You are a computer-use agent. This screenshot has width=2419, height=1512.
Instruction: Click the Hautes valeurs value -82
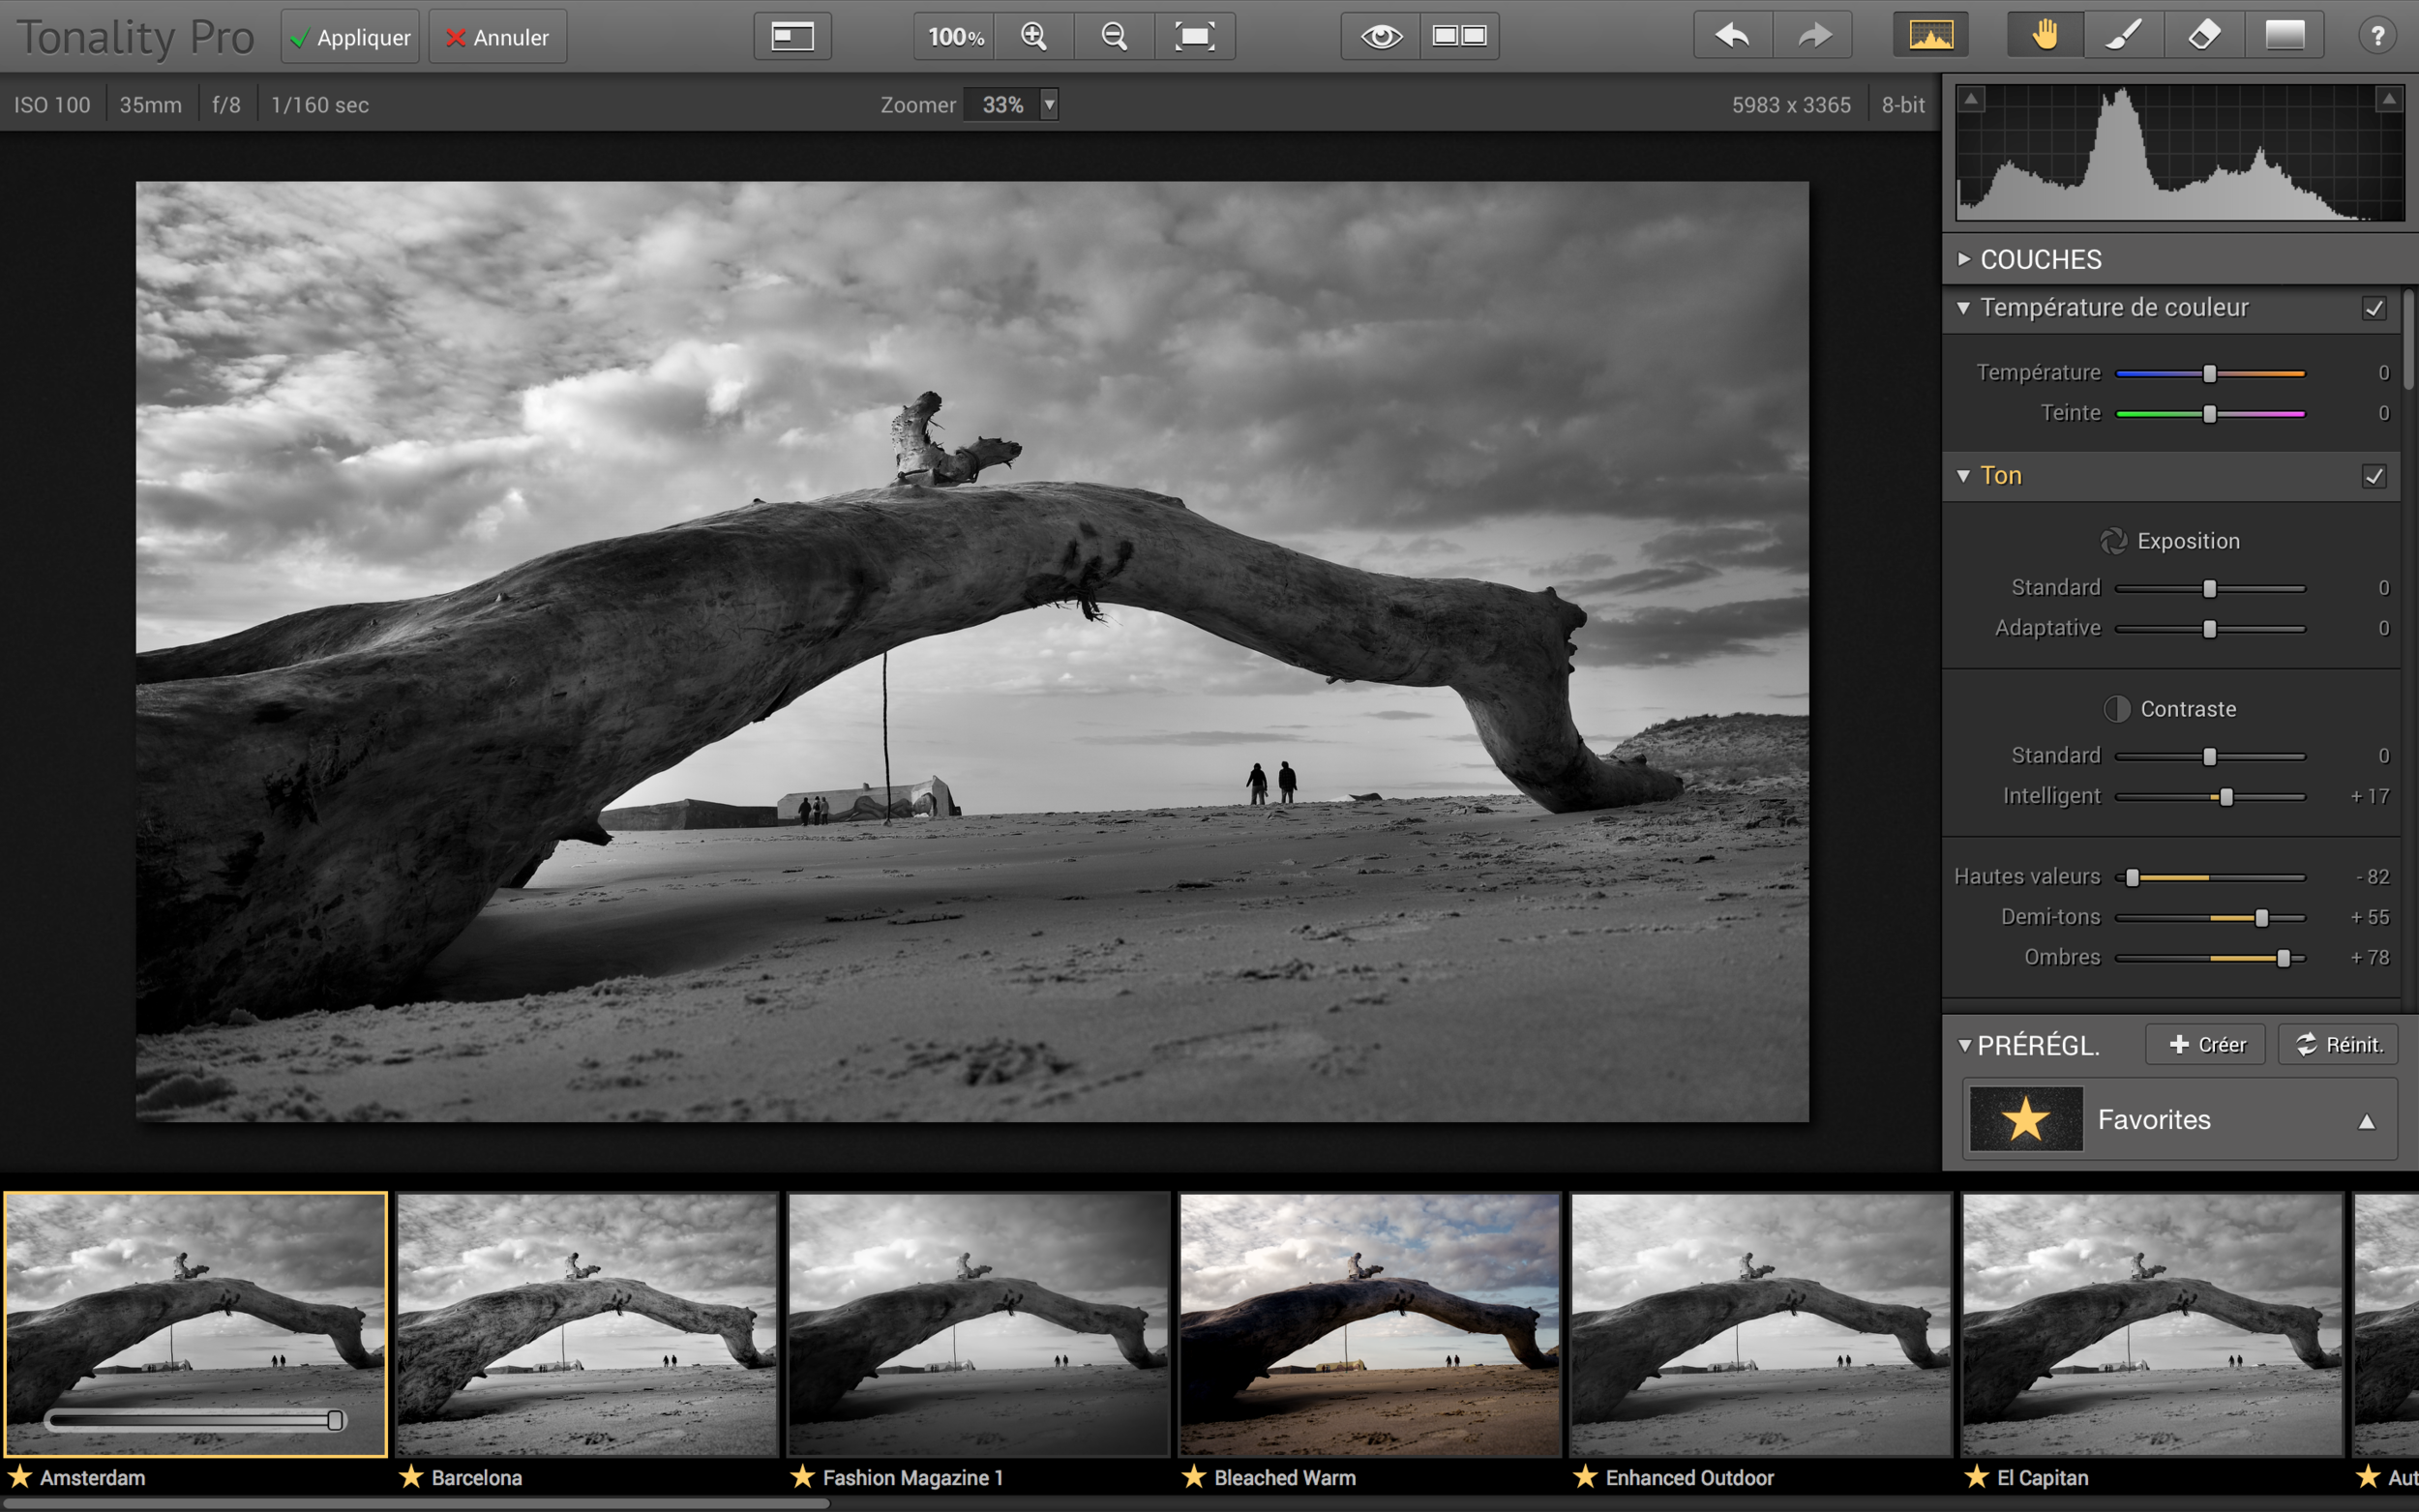click(x=2372, y=878)
